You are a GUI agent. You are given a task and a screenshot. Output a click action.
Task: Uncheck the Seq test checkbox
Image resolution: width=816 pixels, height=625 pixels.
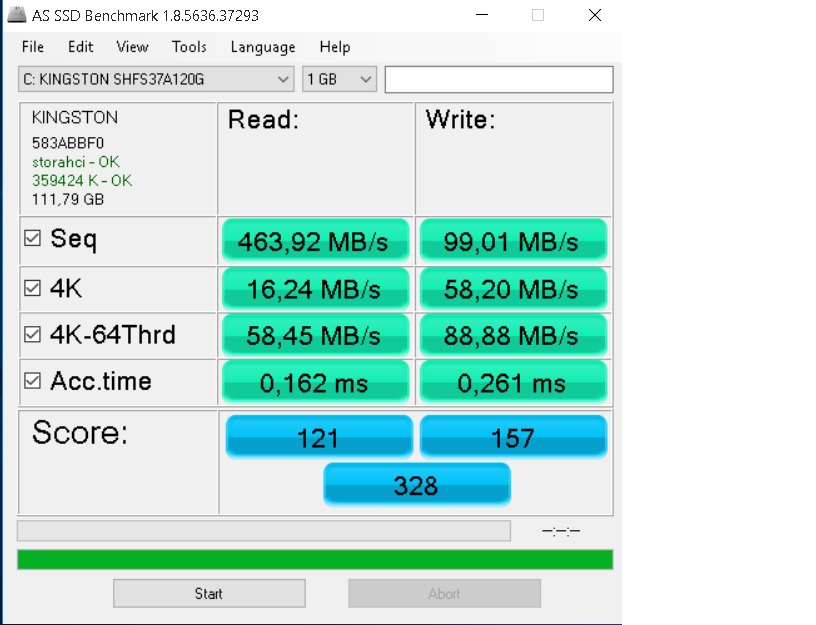[x=32, y=238]
